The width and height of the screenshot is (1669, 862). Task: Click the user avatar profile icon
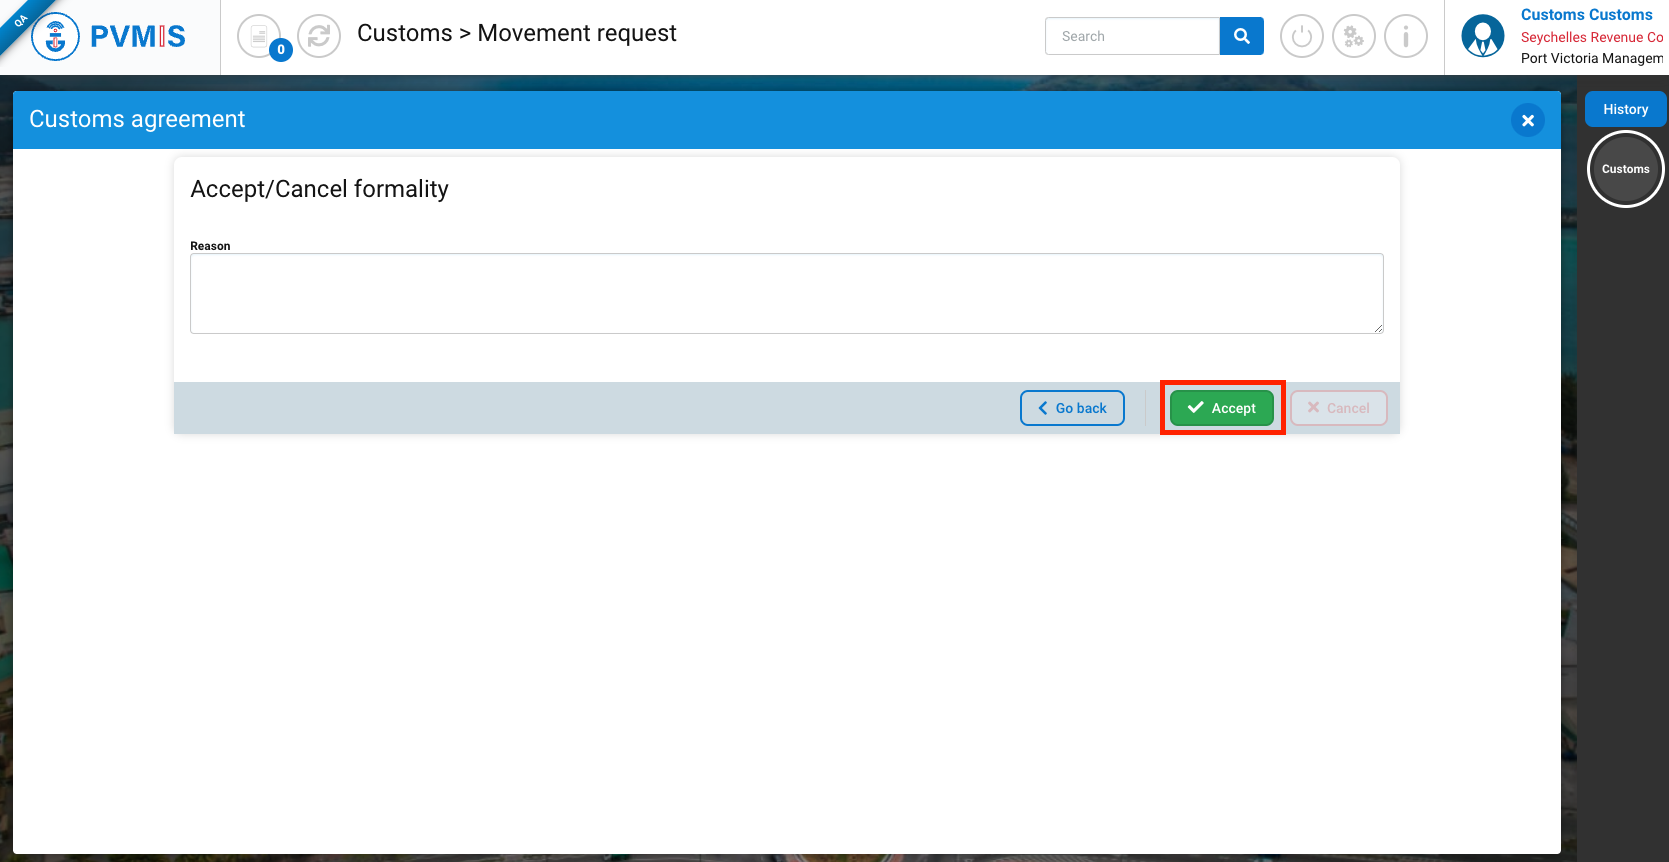pos(1482,37)
